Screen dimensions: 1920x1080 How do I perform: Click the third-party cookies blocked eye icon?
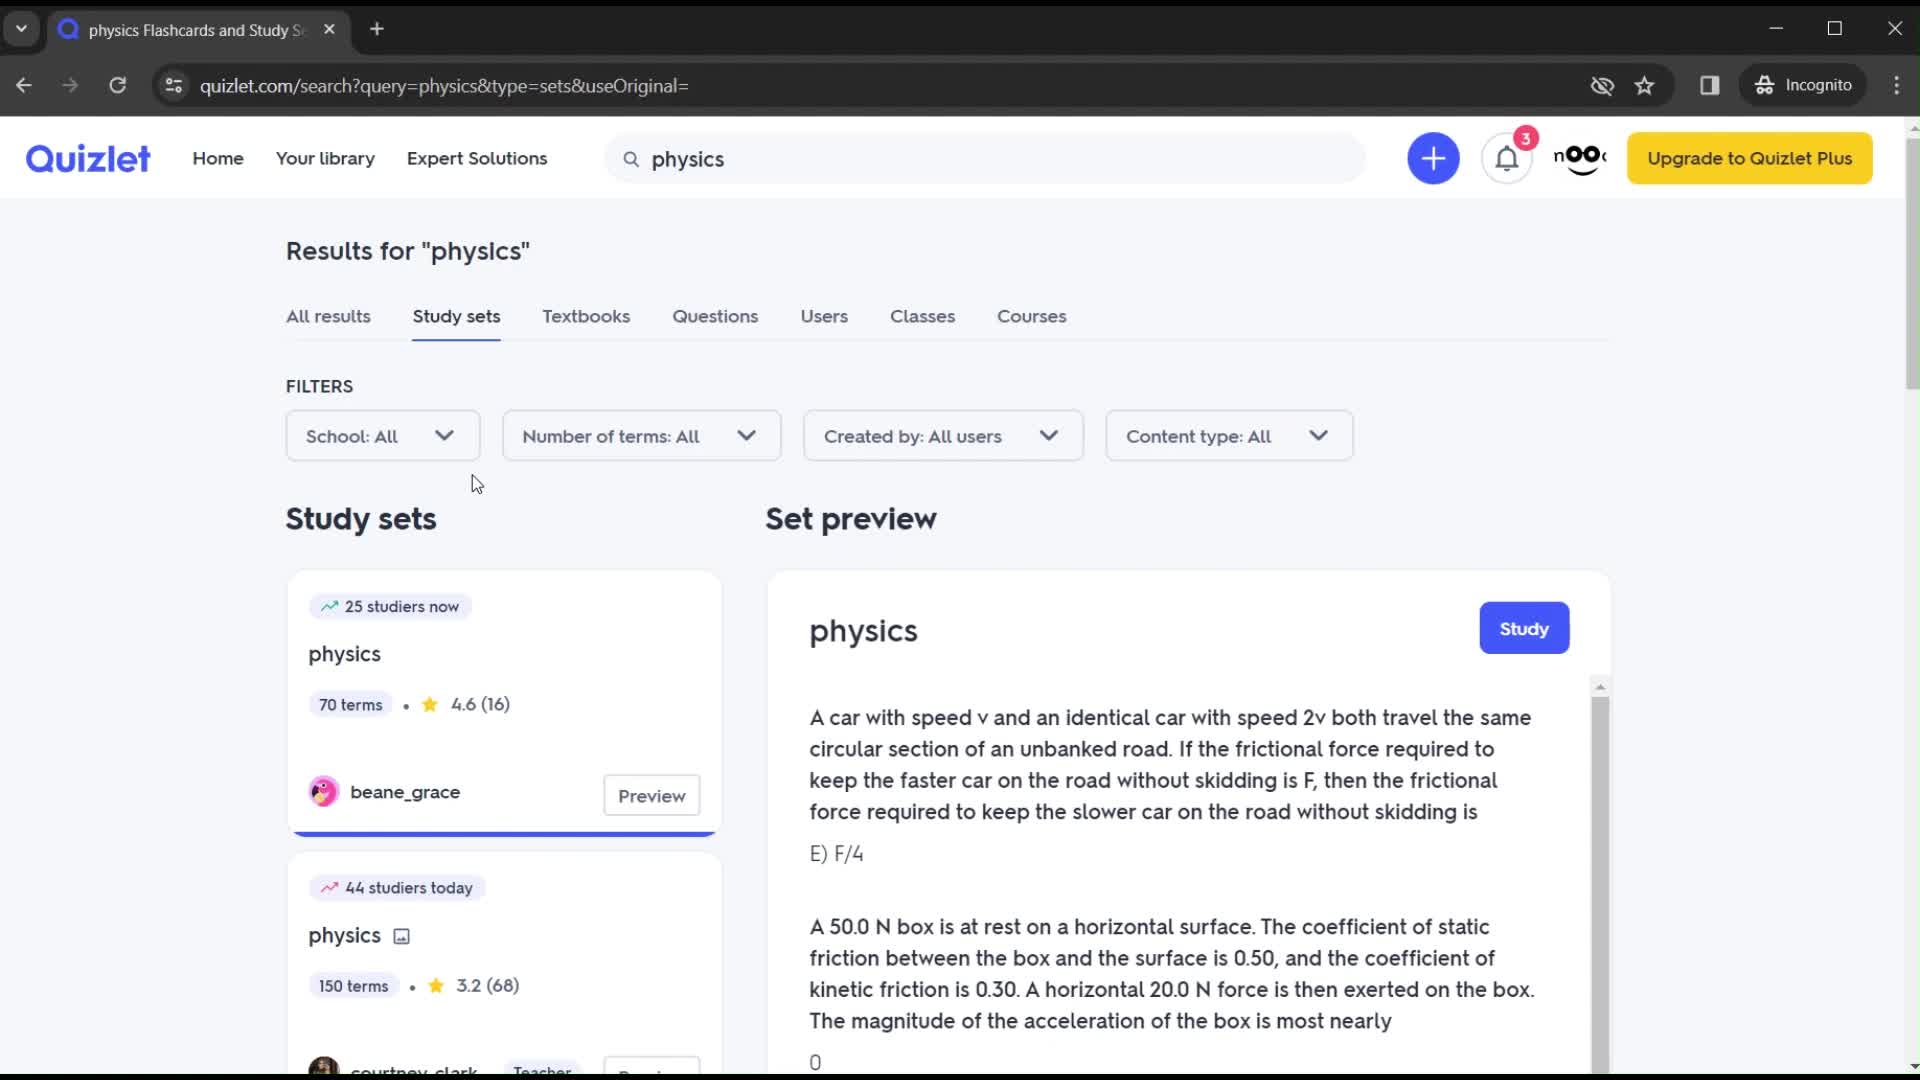coord(1602,86)
